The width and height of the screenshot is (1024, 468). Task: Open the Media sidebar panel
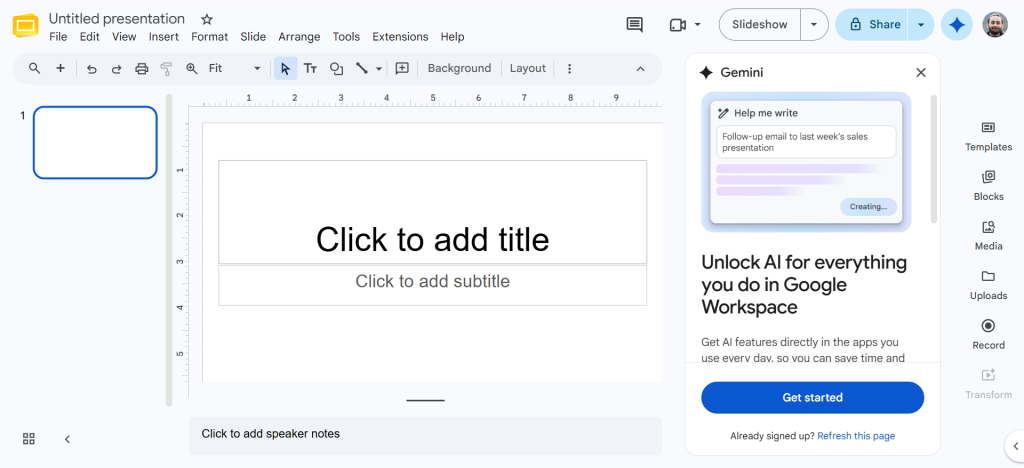(988, 235)
